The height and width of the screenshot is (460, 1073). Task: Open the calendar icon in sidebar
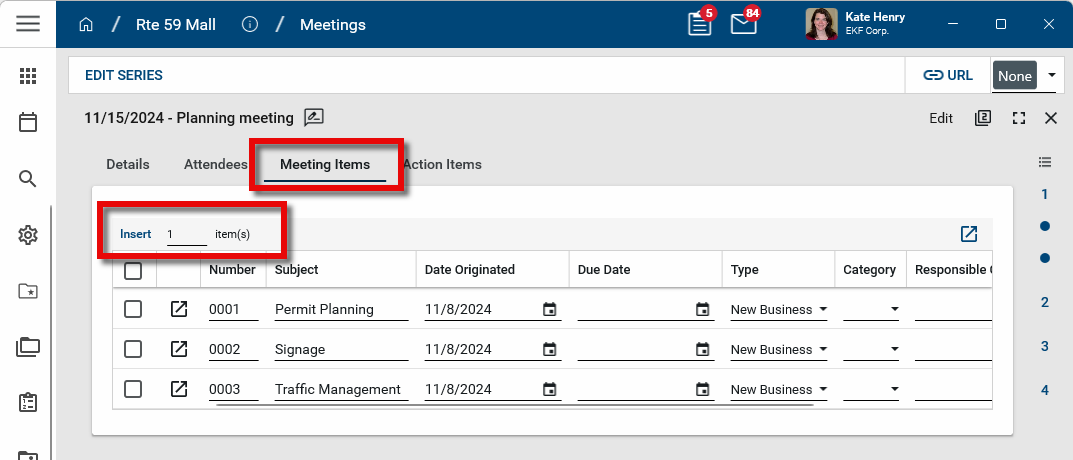coord(28,122)
